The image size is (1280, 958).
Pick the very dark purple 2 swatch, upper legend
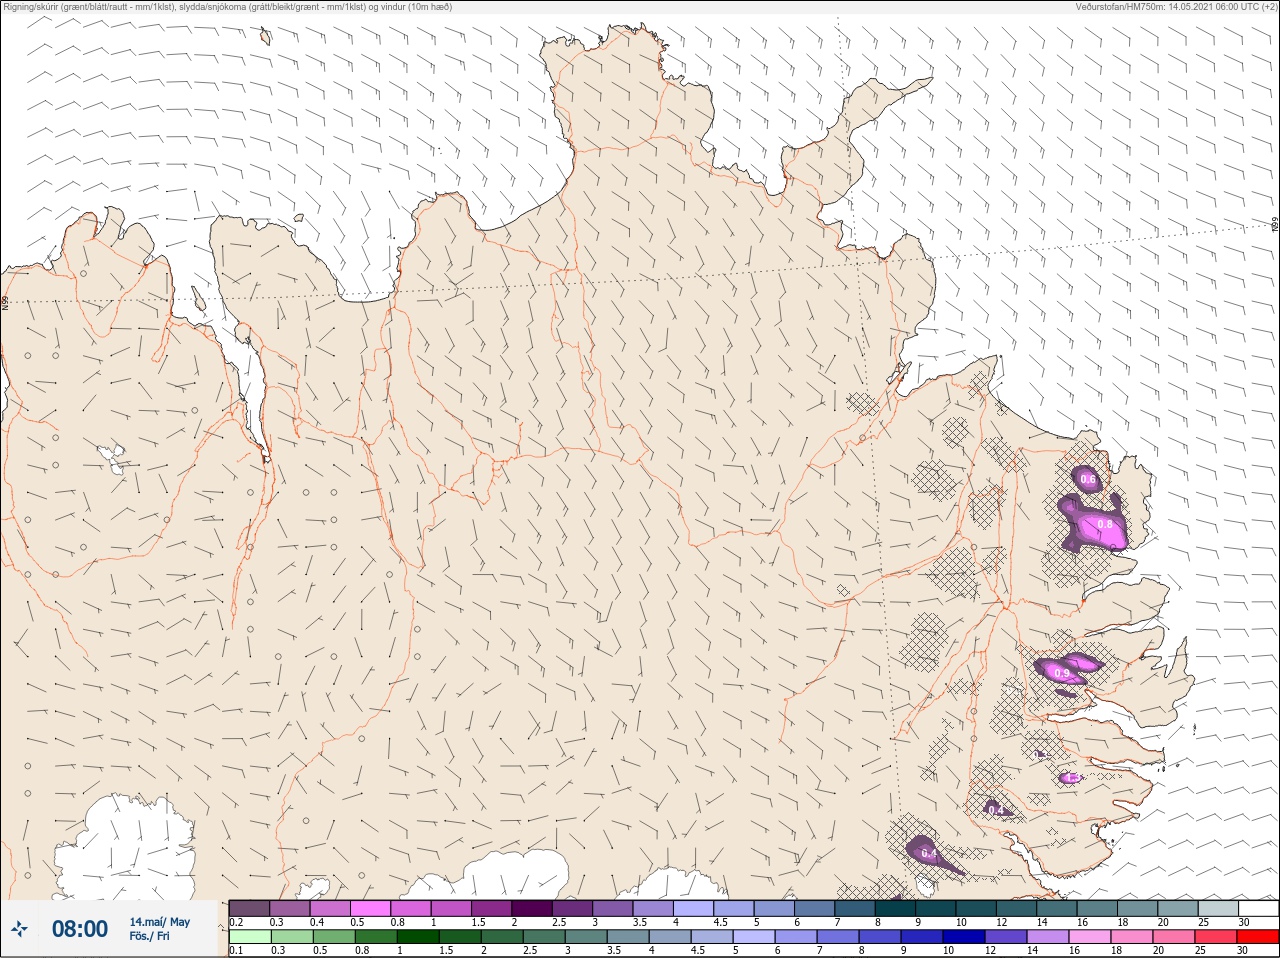point(532,908)
